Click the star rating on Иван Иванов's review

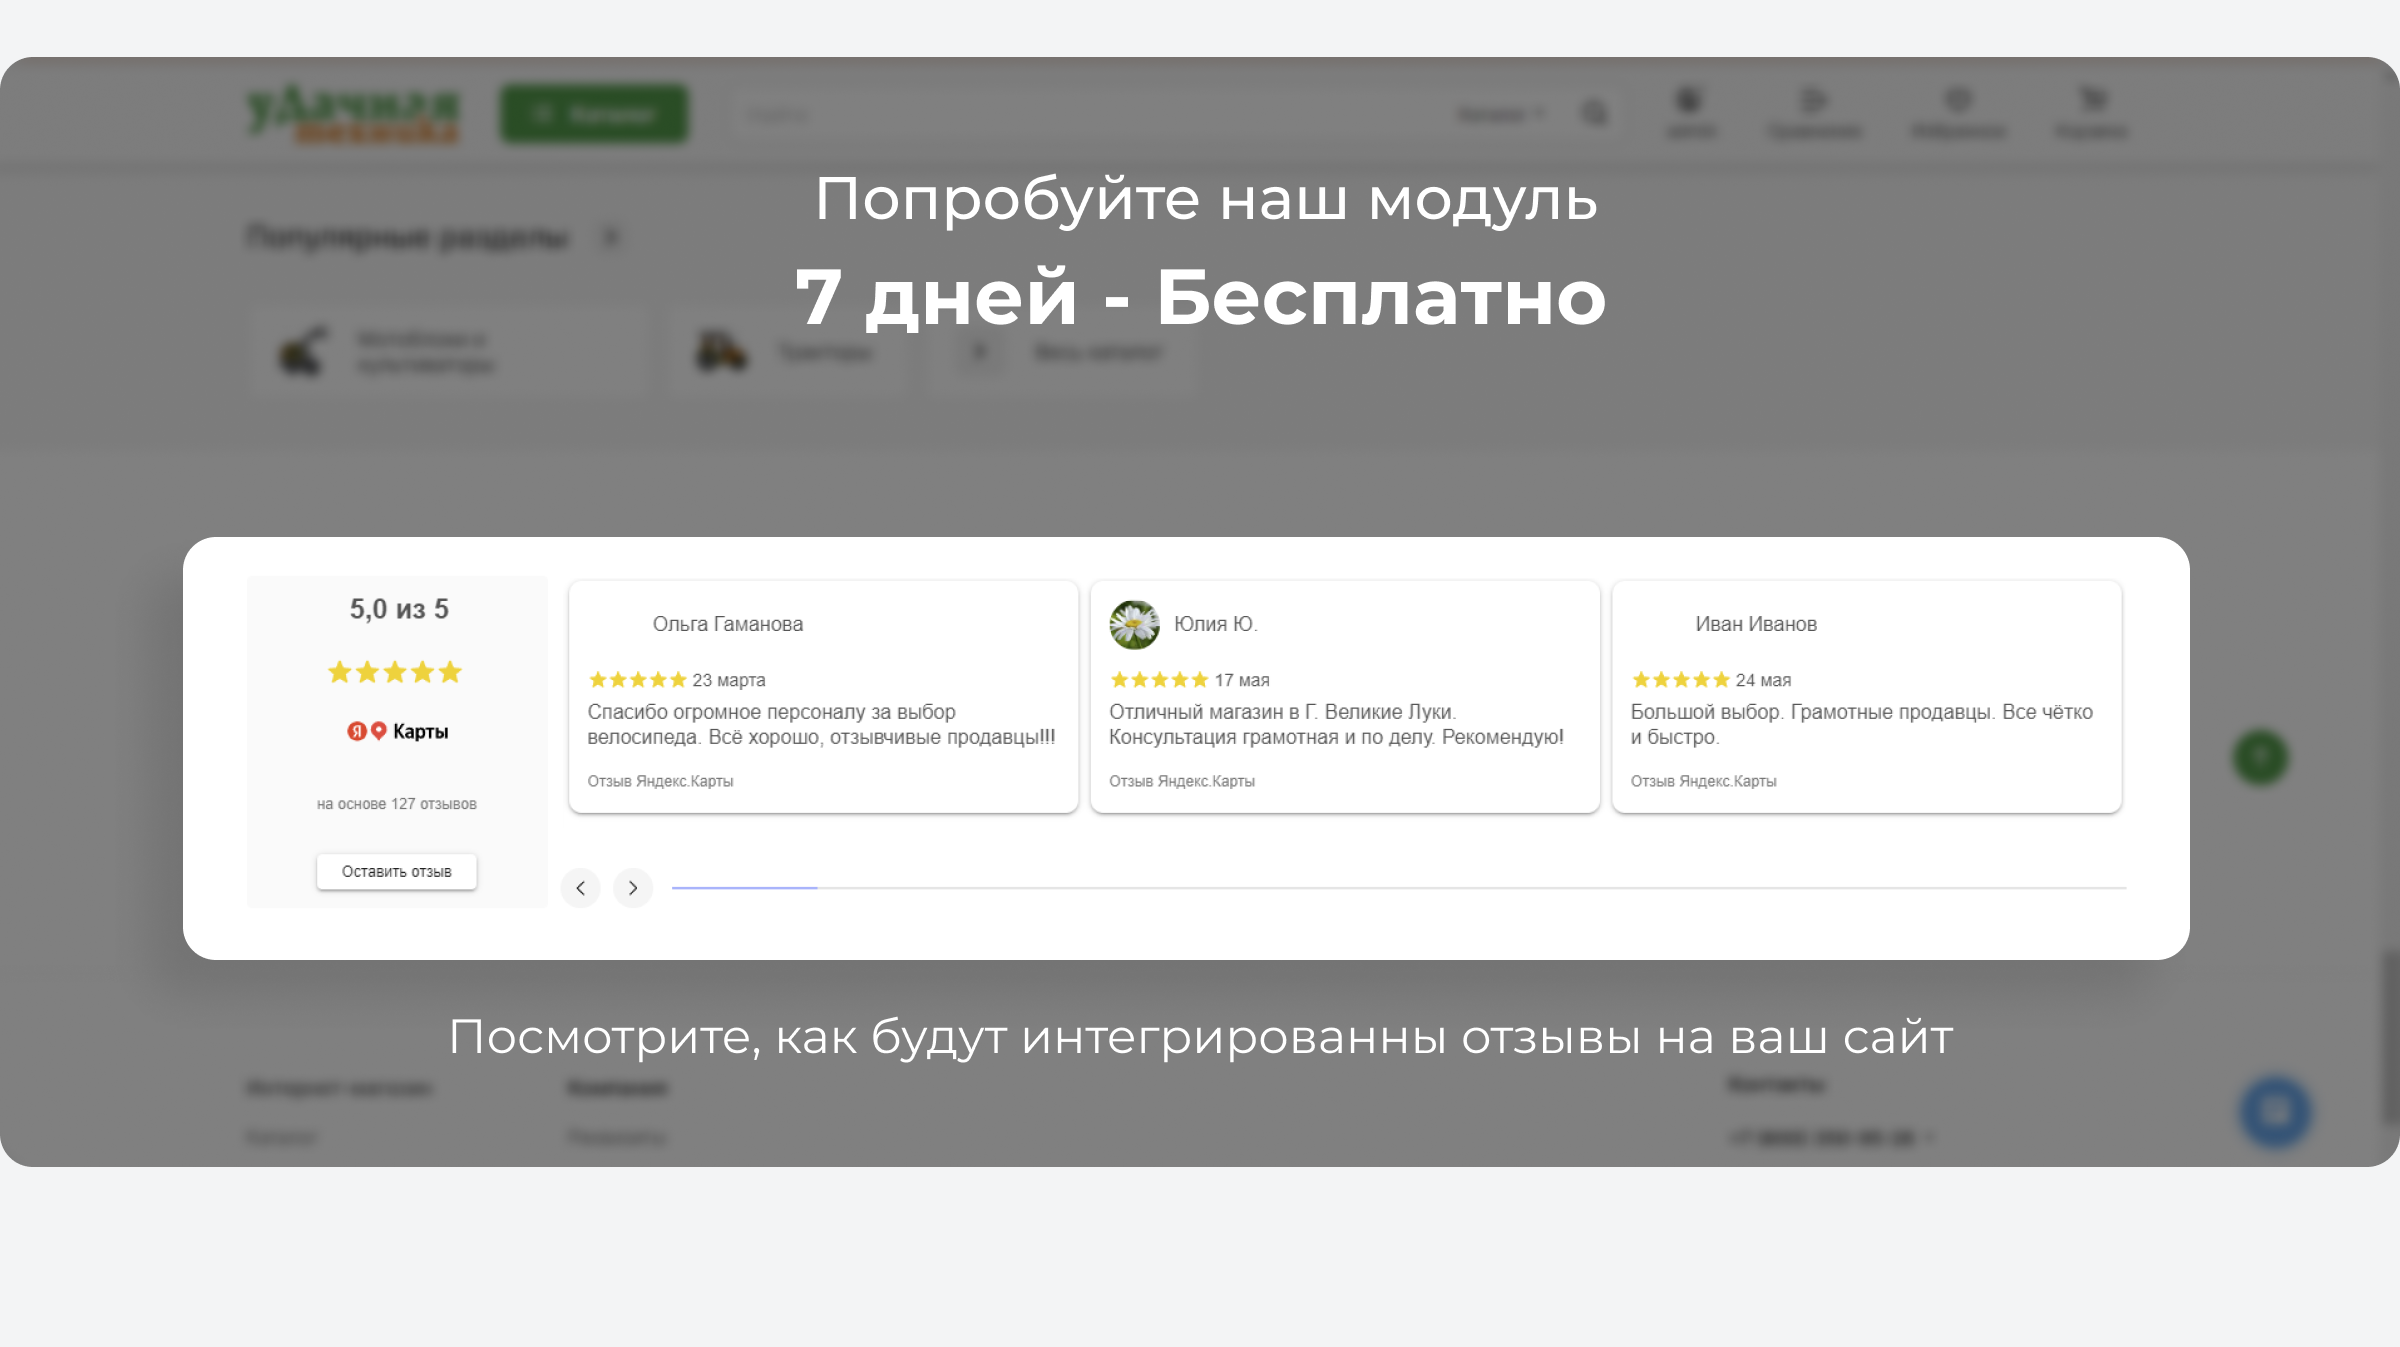tap(1679, 679)
